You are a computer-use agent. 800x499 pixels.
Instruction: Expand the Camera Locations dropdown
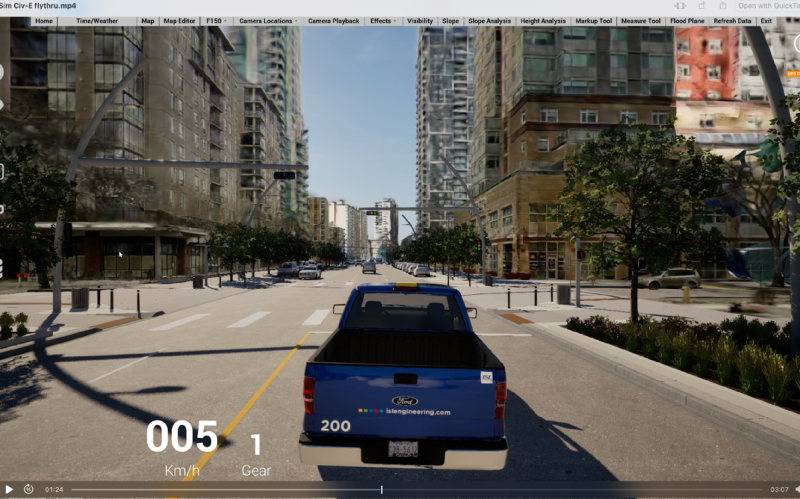[267, 21]
